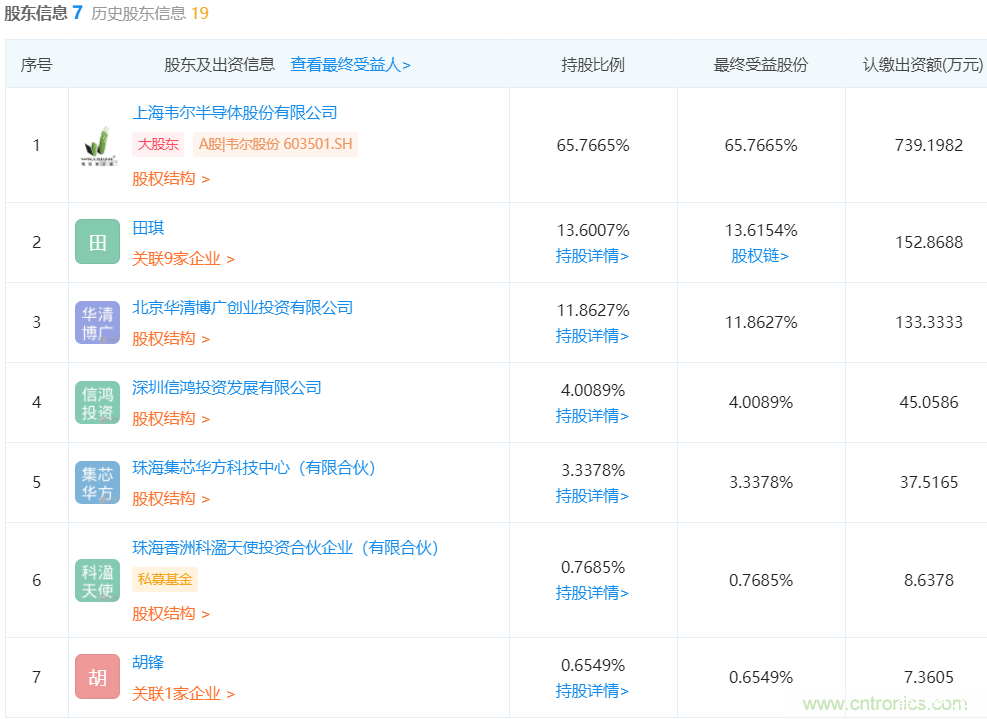987x719 pixels.
Task: Expand 股权结构 for 上海韦尔半导体
Action: click(x=163, y=179)
